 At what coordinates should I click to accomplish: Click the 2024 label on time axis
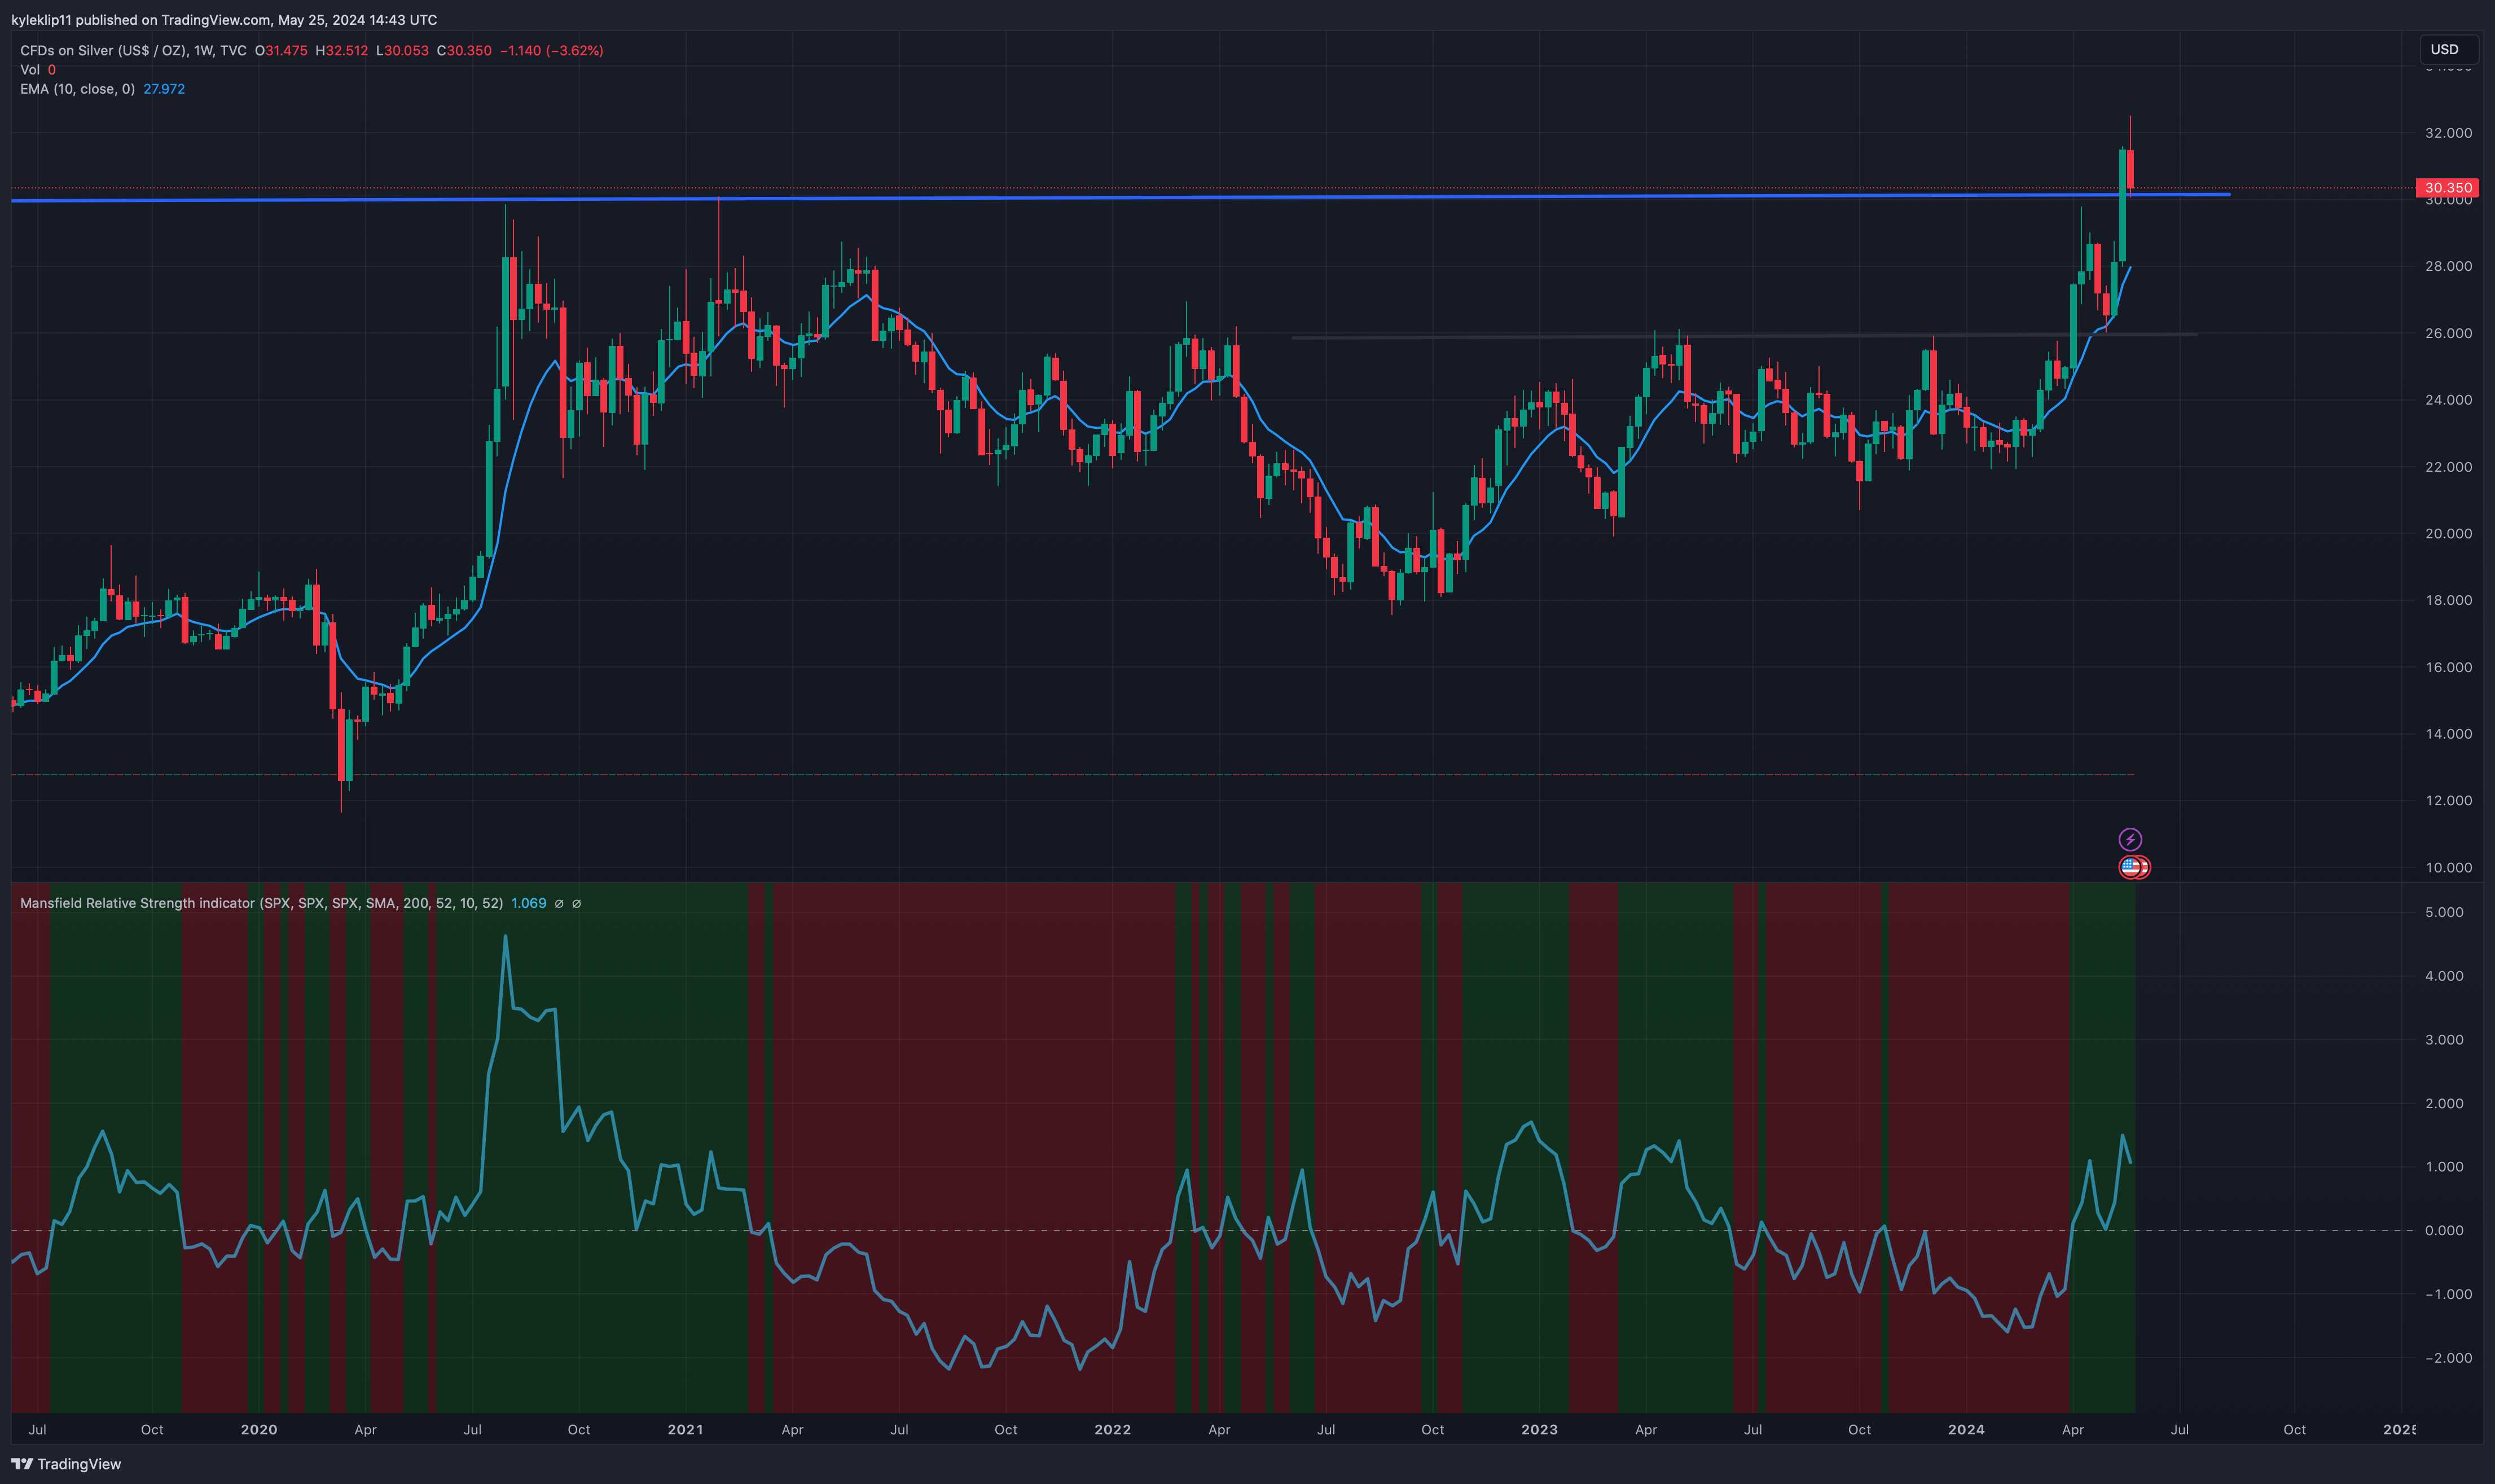tap(1966, 1429)
